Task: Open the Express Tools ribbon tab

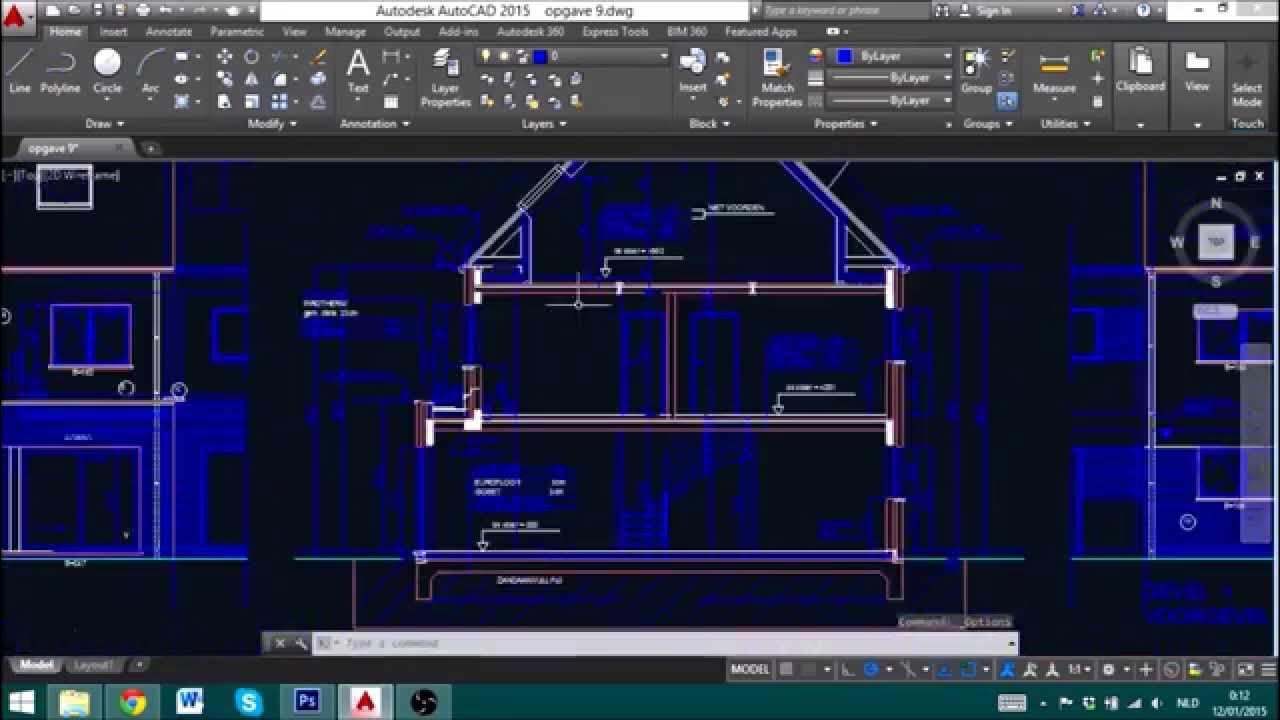Action: [x=615, y=32]
